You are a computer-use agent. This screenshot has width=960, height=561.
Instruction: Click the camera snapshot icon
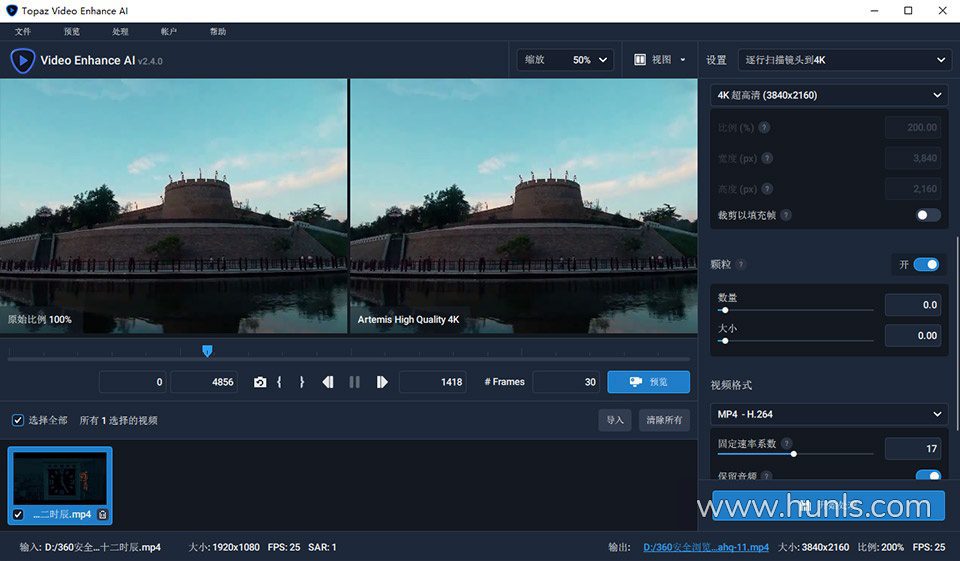pyautogui.click(x=260, y=382)
